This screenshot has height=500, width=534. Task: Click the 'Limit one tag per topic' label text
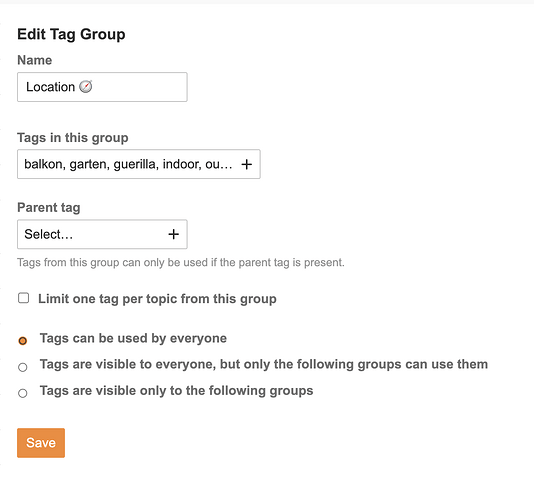[x=157, y=299]
